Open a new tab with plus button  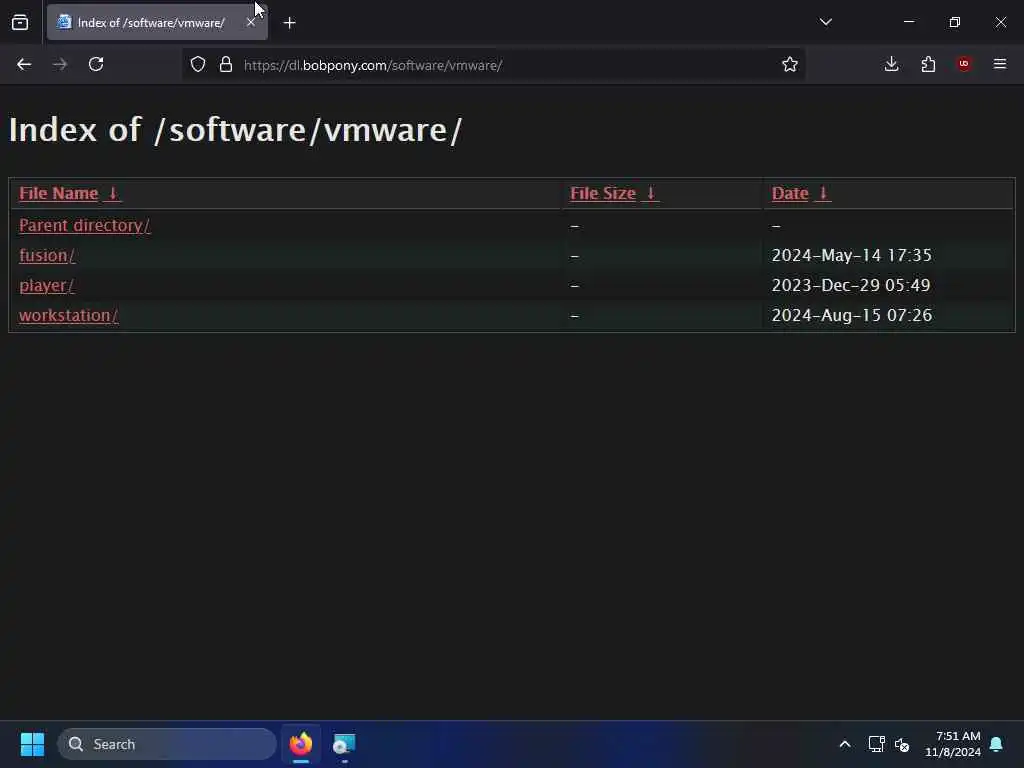point(290,23)
